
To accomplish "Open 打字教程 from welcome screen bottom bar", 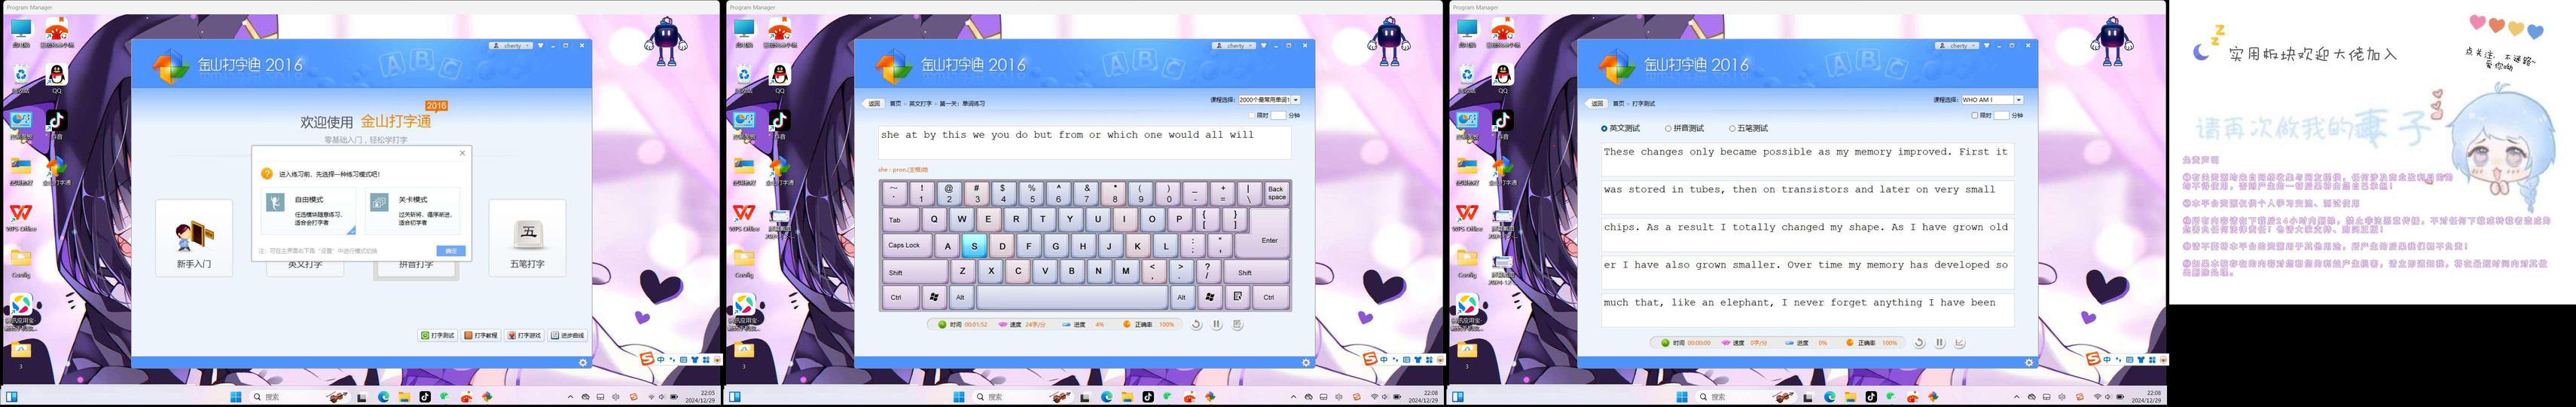I will pyautogui.click(x=481, y=335).
